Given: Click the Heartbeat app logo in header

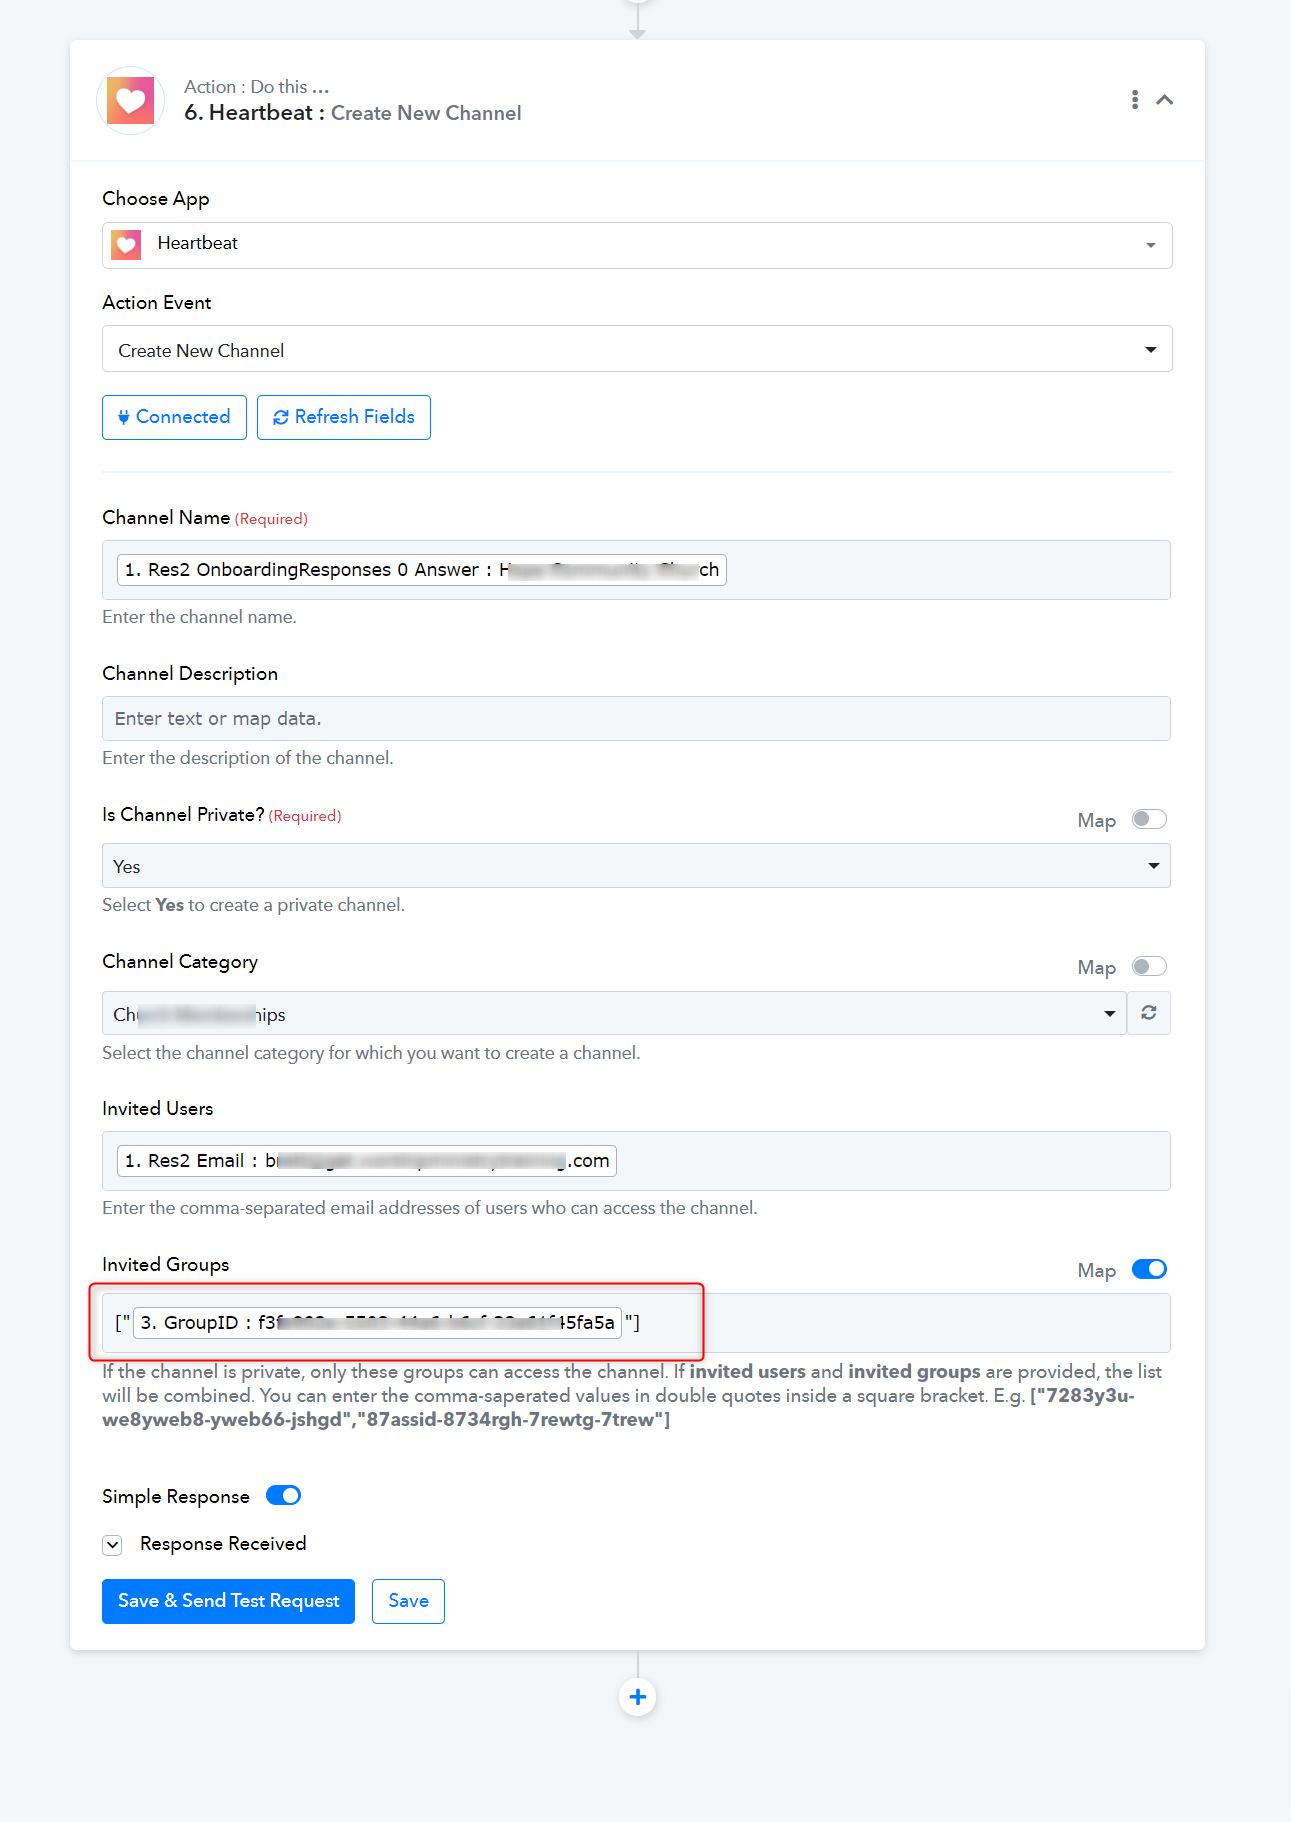Looking at the screenshot, I should coord(130,100).
